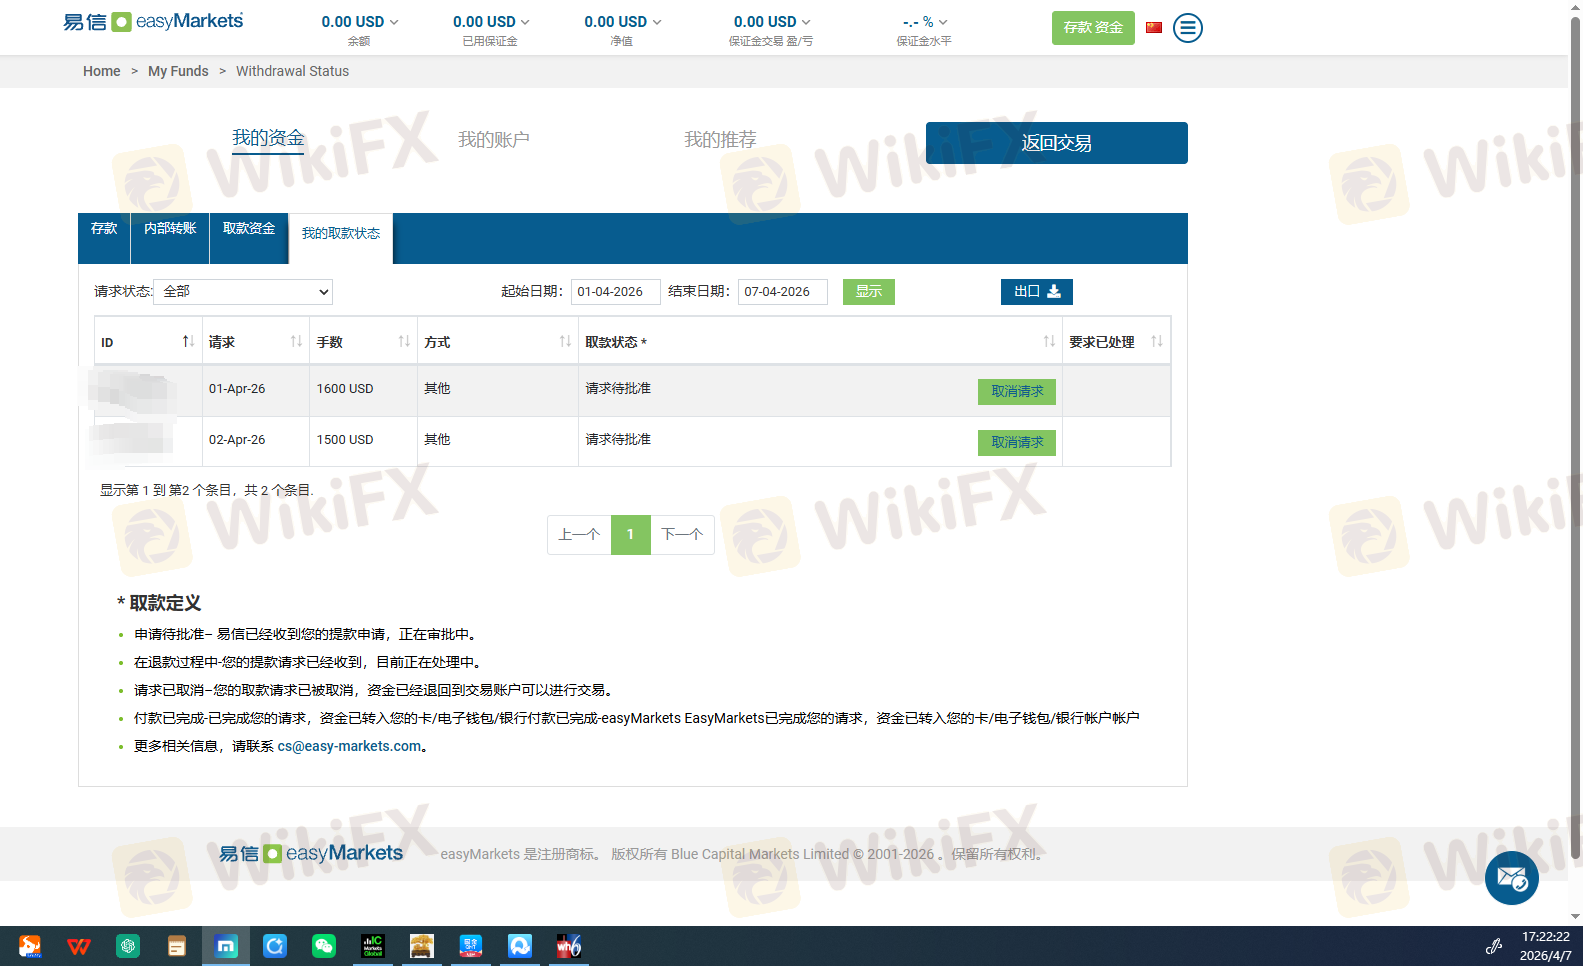The width and height of the screenshot is (1583, 966).
Task: Click the China flag language icon
Action: (x=1154, y=28)
